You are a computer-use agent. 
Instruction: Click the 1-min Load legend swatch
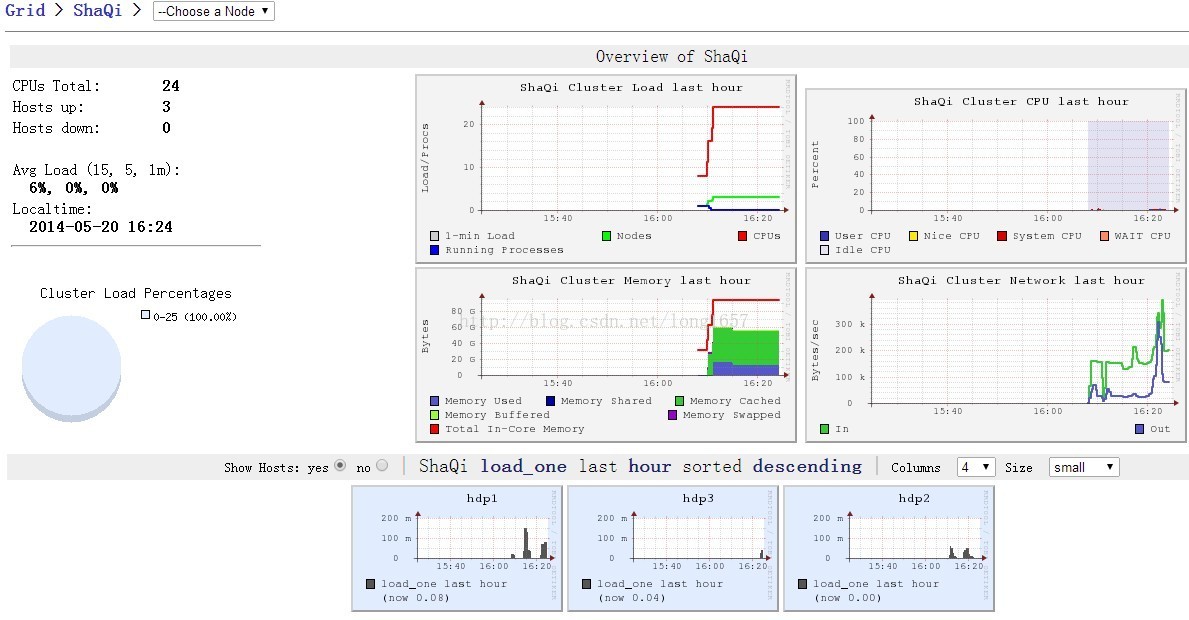(435, 236)
